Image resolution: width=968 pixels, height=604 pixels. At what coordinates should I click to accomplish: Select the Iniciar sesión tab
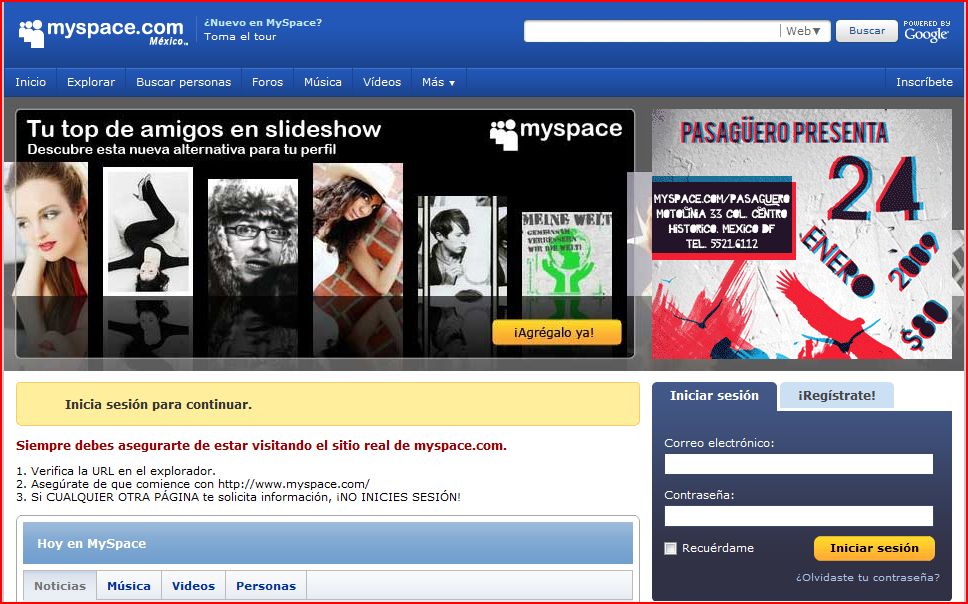[714, 396]
